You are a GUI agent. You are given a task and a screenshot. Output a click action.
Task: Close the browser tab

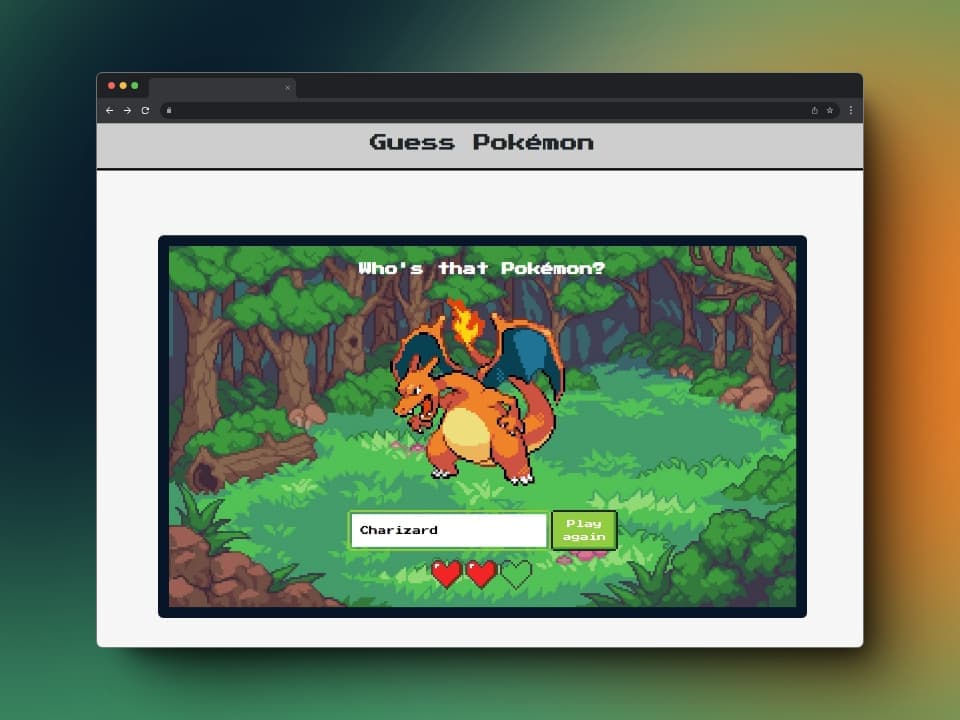pyautogui.click(x=287, y=88)
